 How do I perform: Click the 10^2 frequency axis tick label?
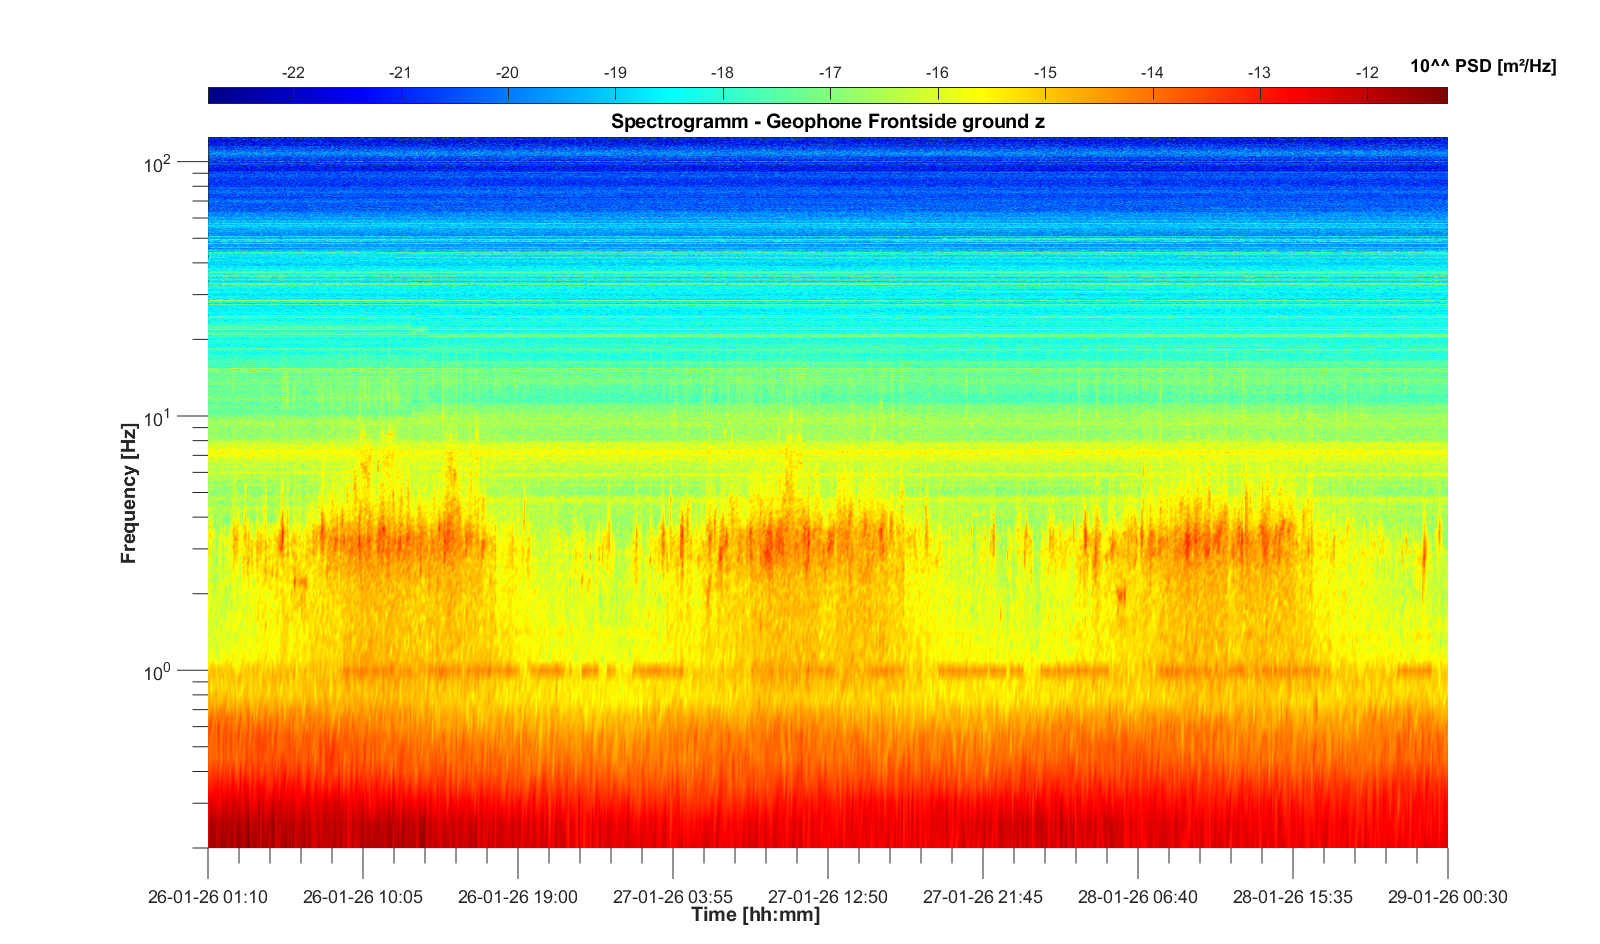coord(158,163)
